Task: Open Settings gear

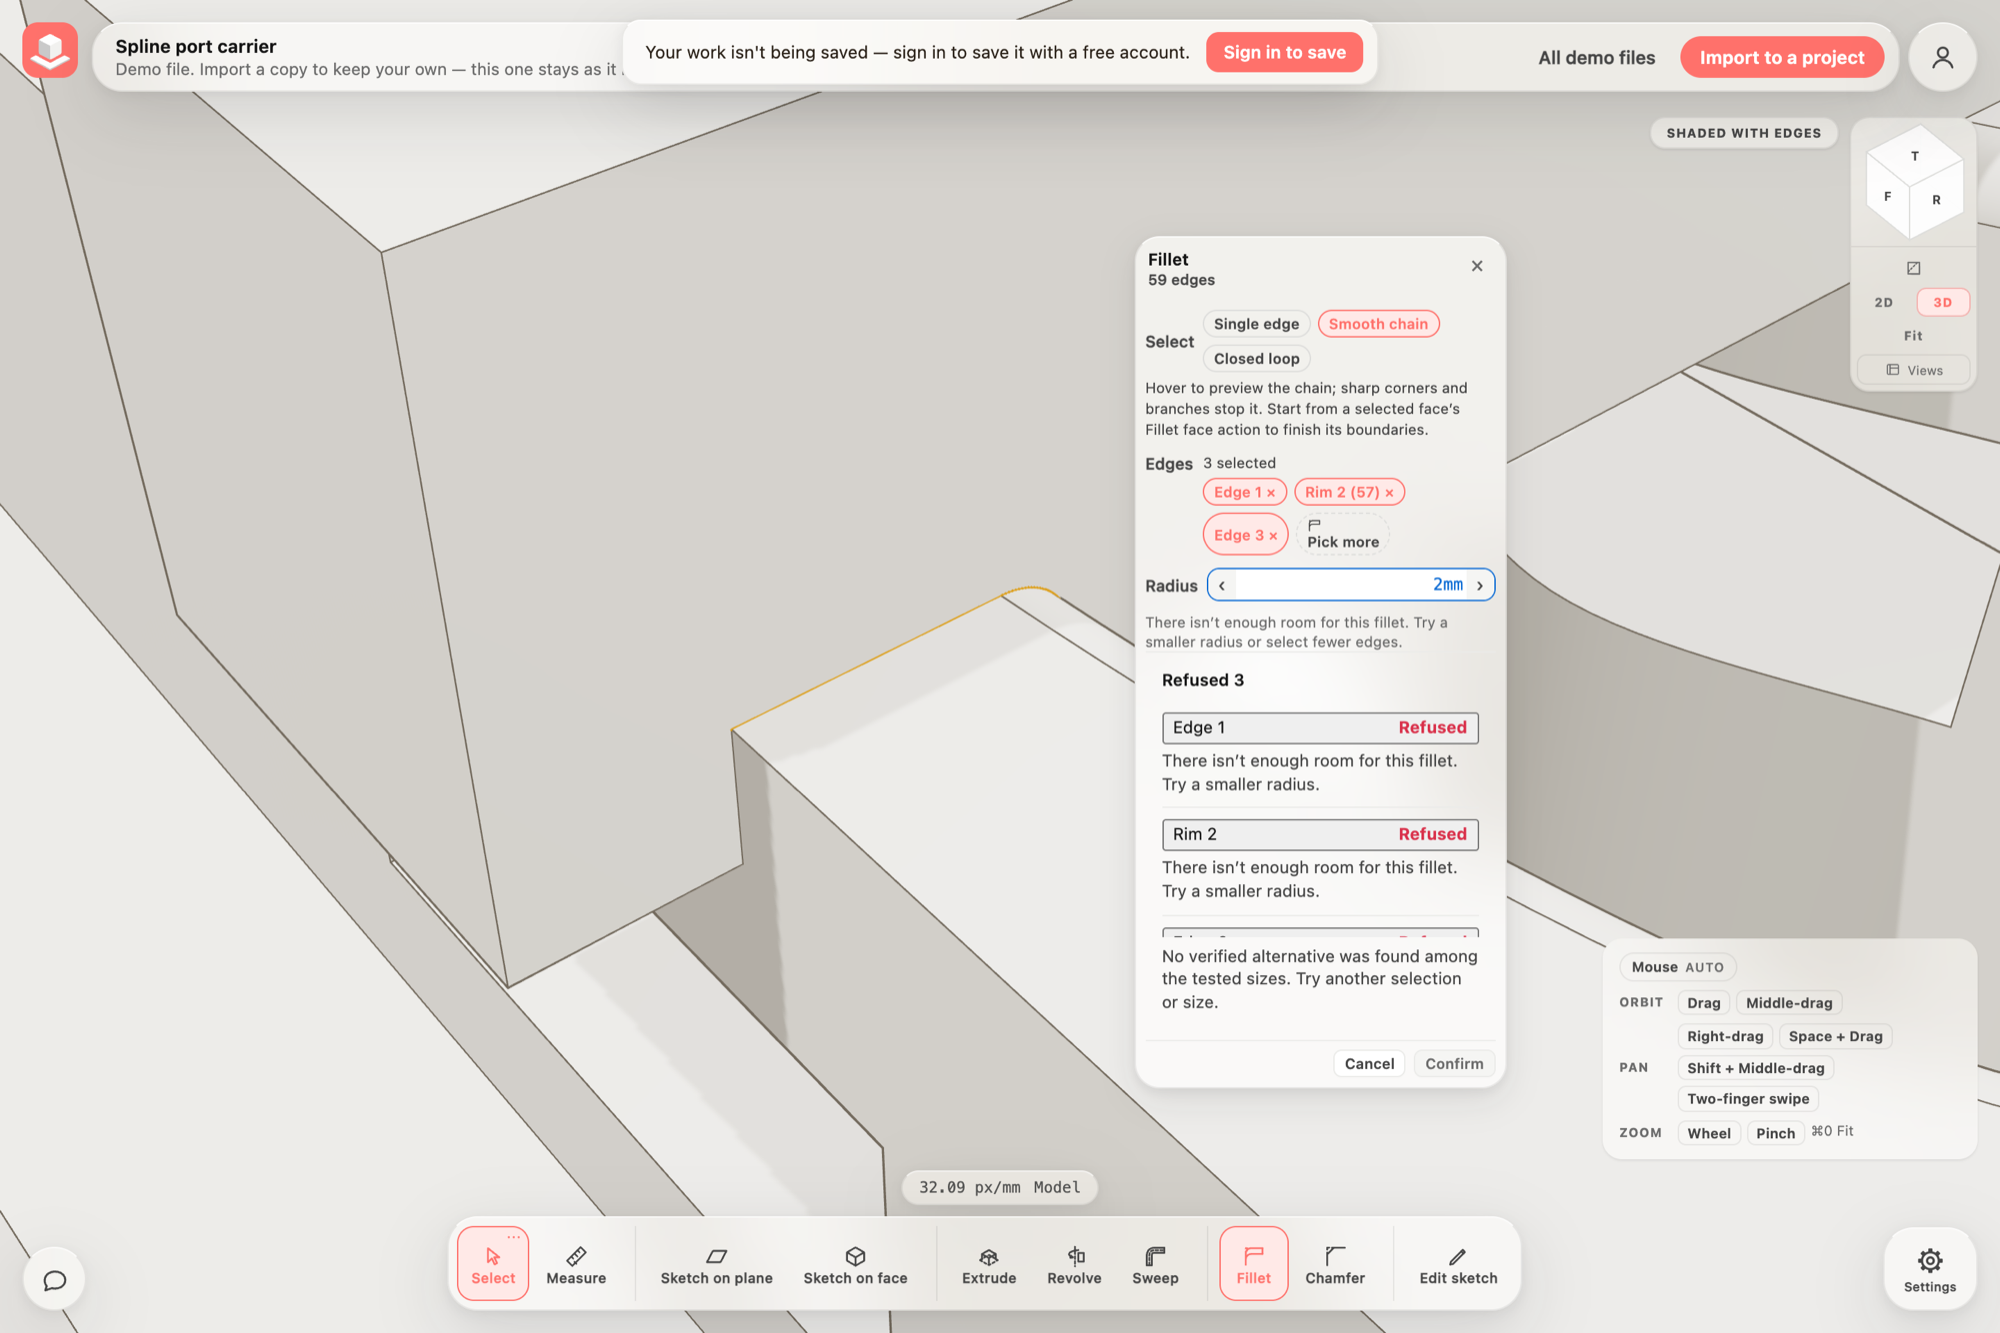Action: point(1930,1268)
